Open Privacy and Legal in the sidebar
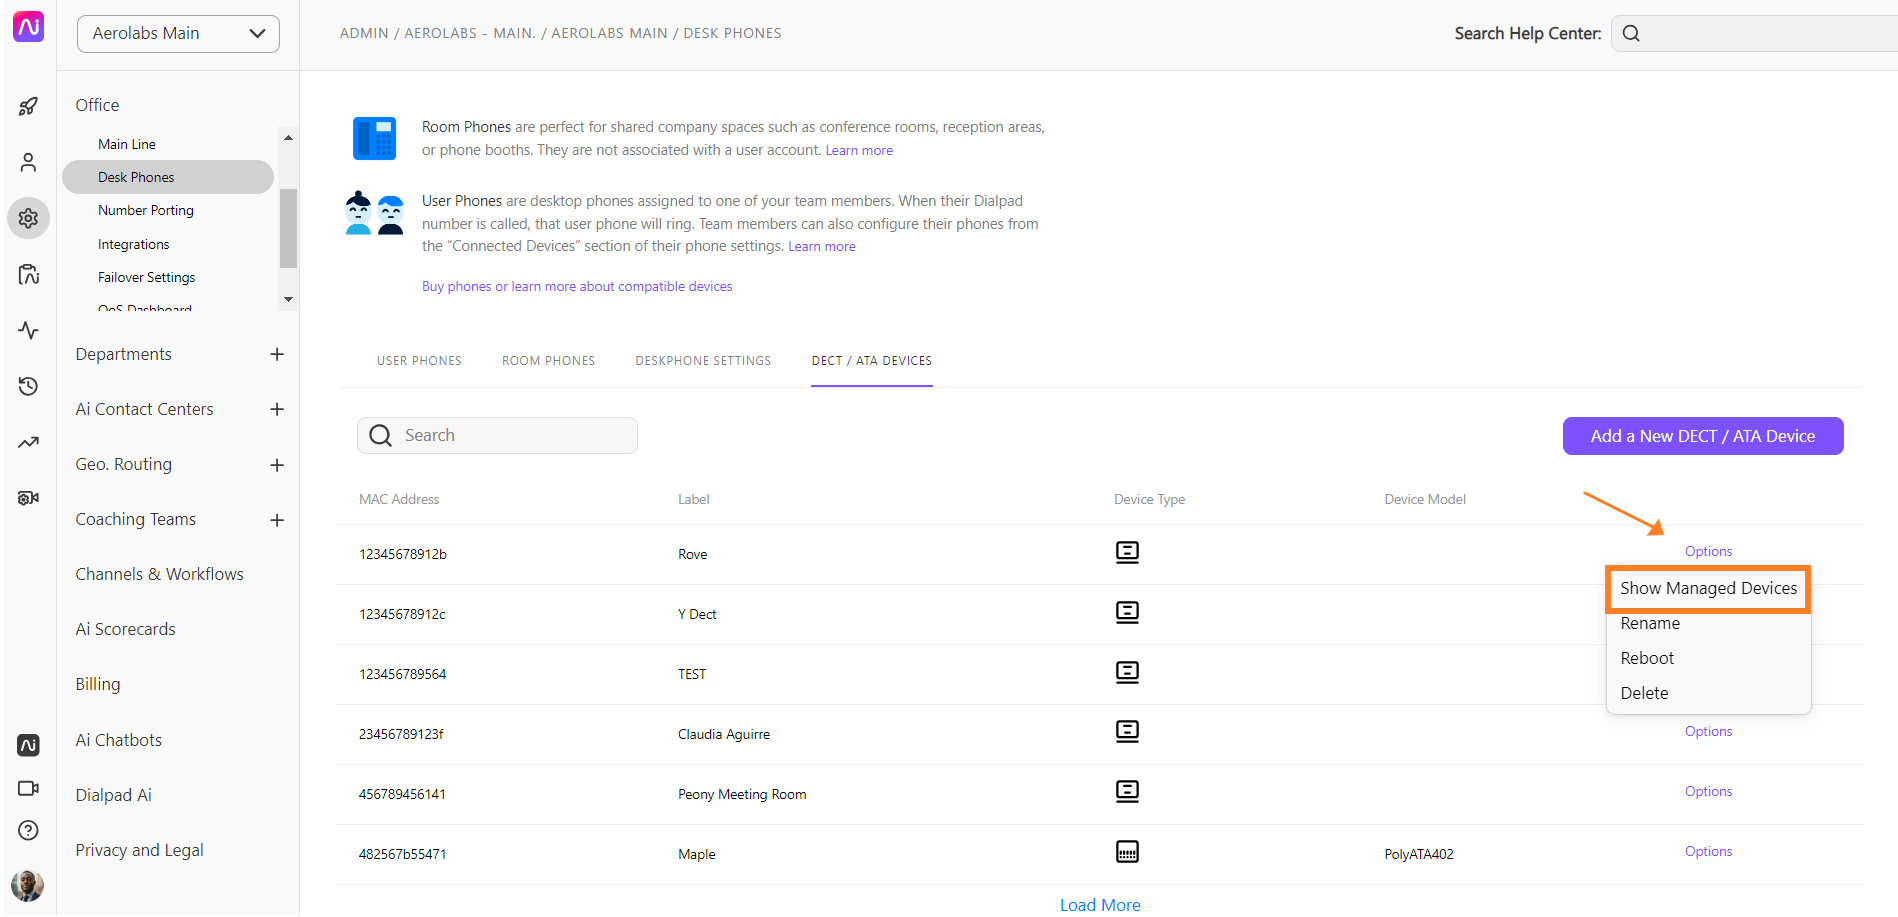This screenshot has height=917, width=1898. coord(140,850)
